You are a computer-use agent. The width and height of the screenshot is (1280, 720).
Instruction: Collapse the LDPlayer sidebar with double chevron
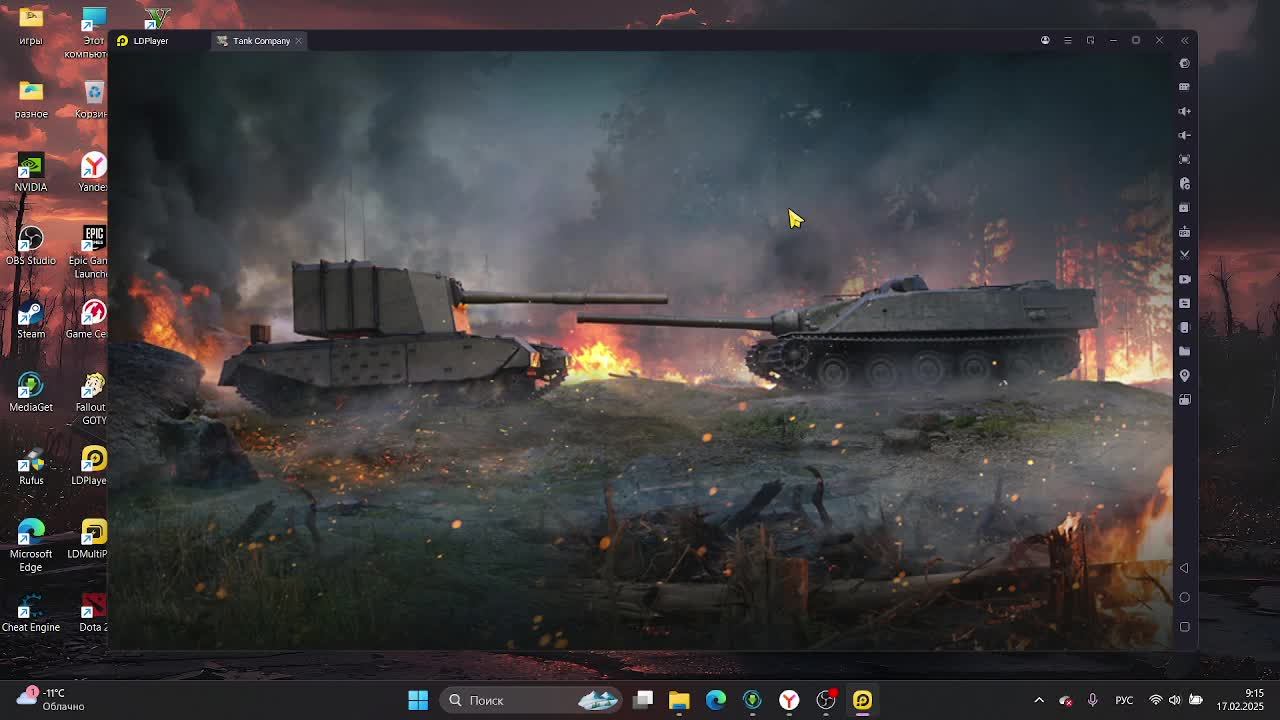coord(1184,41)
